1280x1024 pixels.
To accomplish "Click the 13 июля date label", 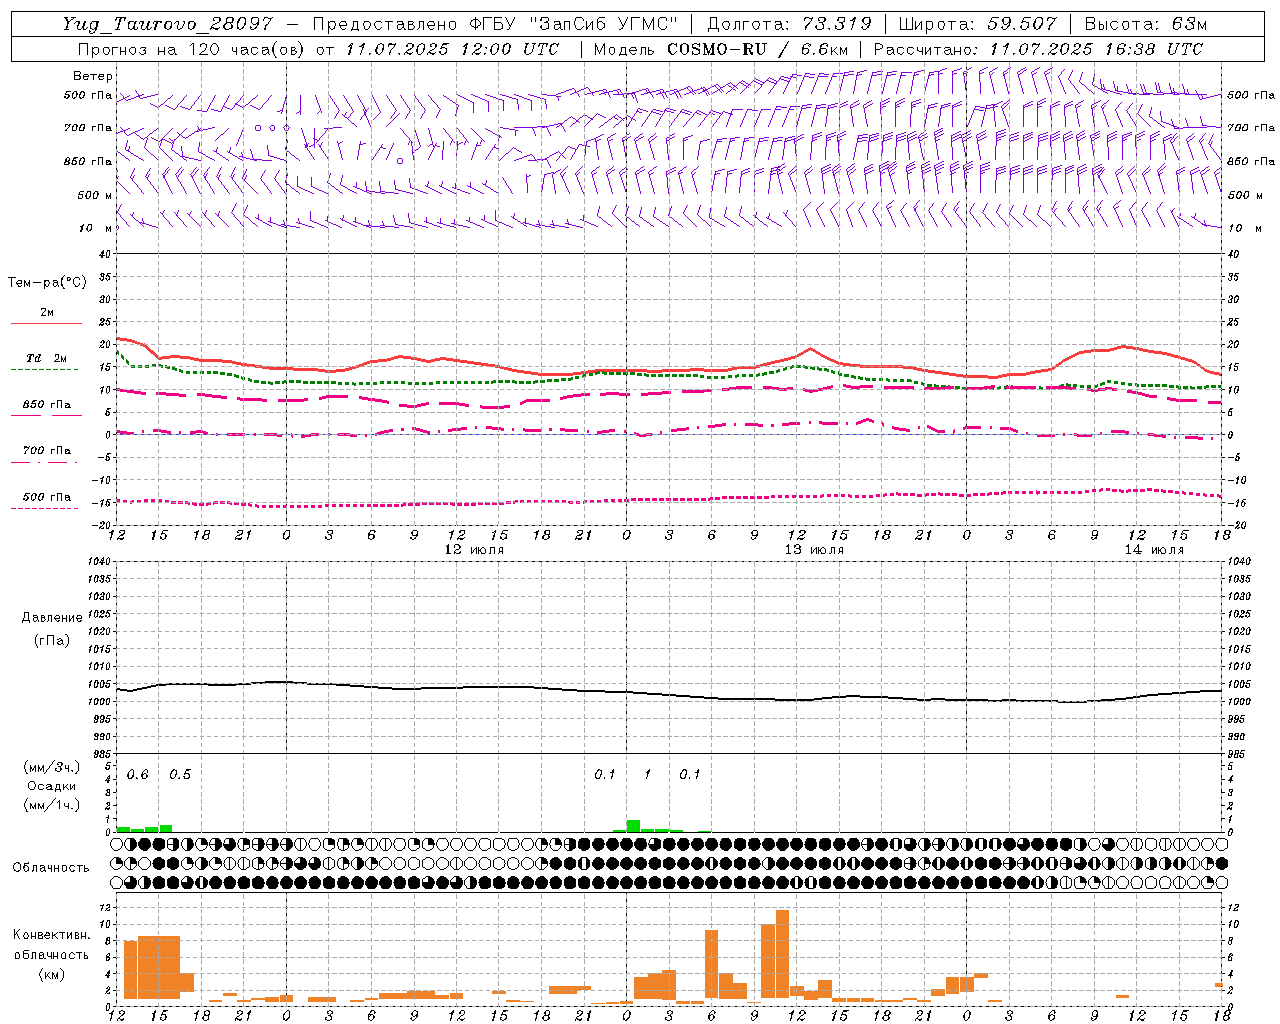I will 814,550.
